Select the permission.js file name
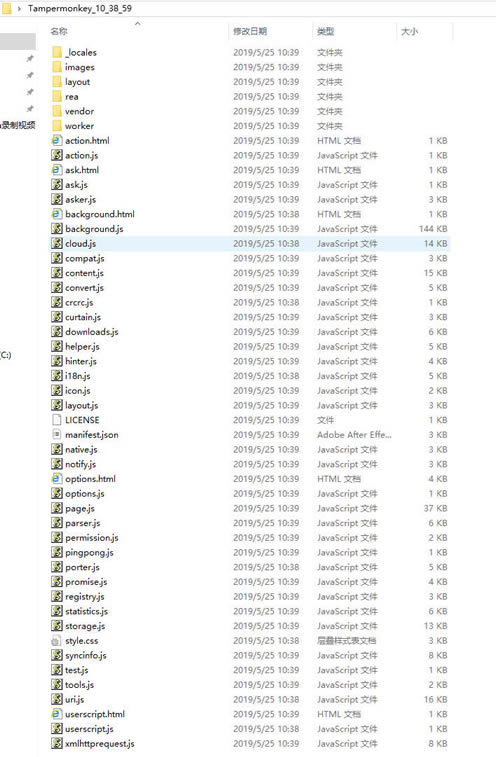This screenshot has width=496, height=757. [x=92, y=537]
